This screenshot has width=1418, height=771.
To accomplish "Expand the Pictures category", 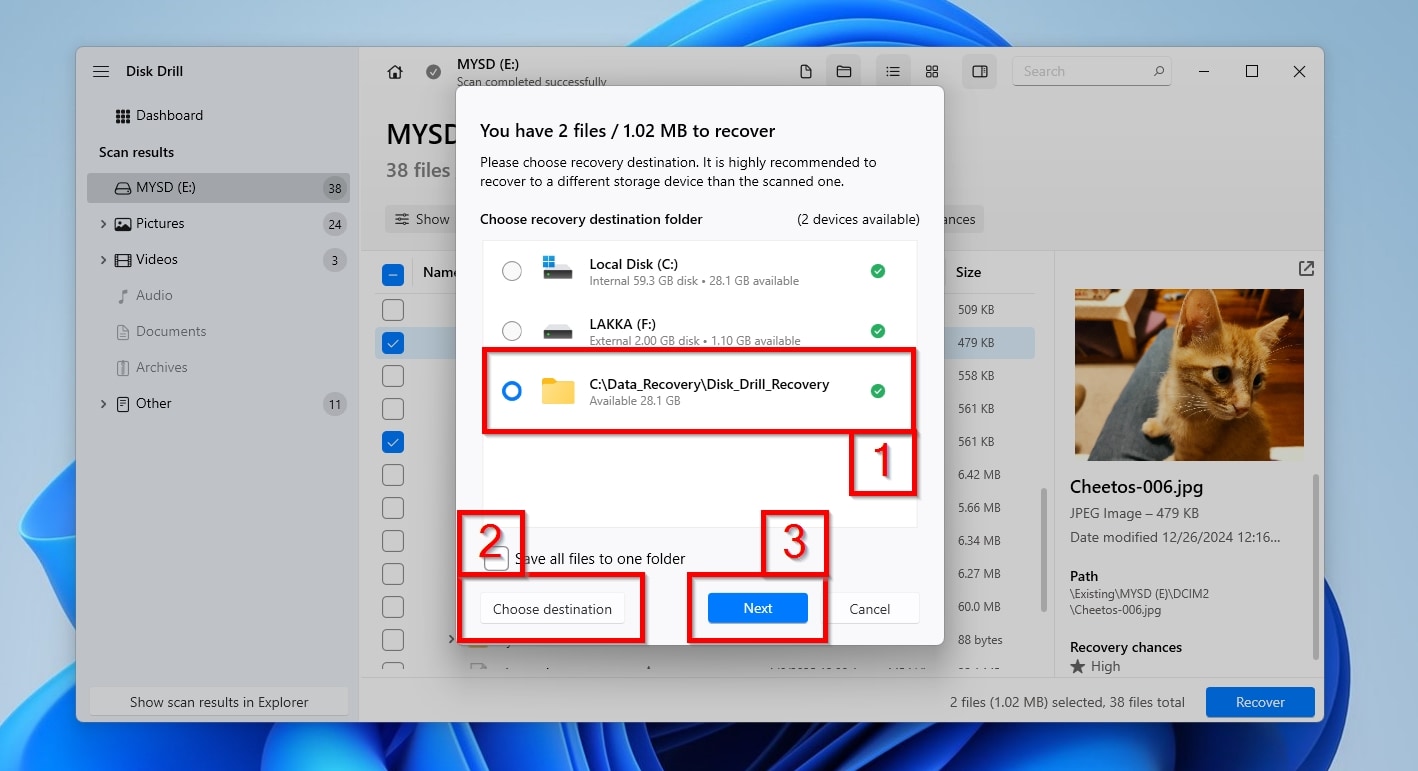I will (103, 224).
